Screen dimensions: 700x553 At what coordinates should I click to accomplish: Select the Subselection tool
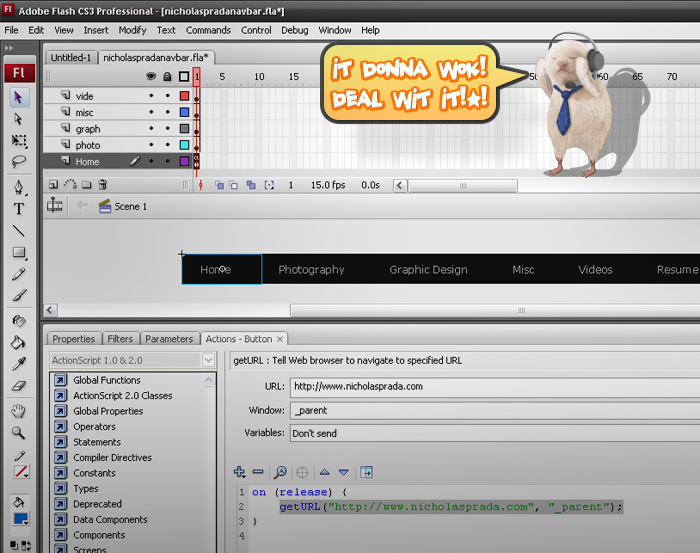[19, 119]
